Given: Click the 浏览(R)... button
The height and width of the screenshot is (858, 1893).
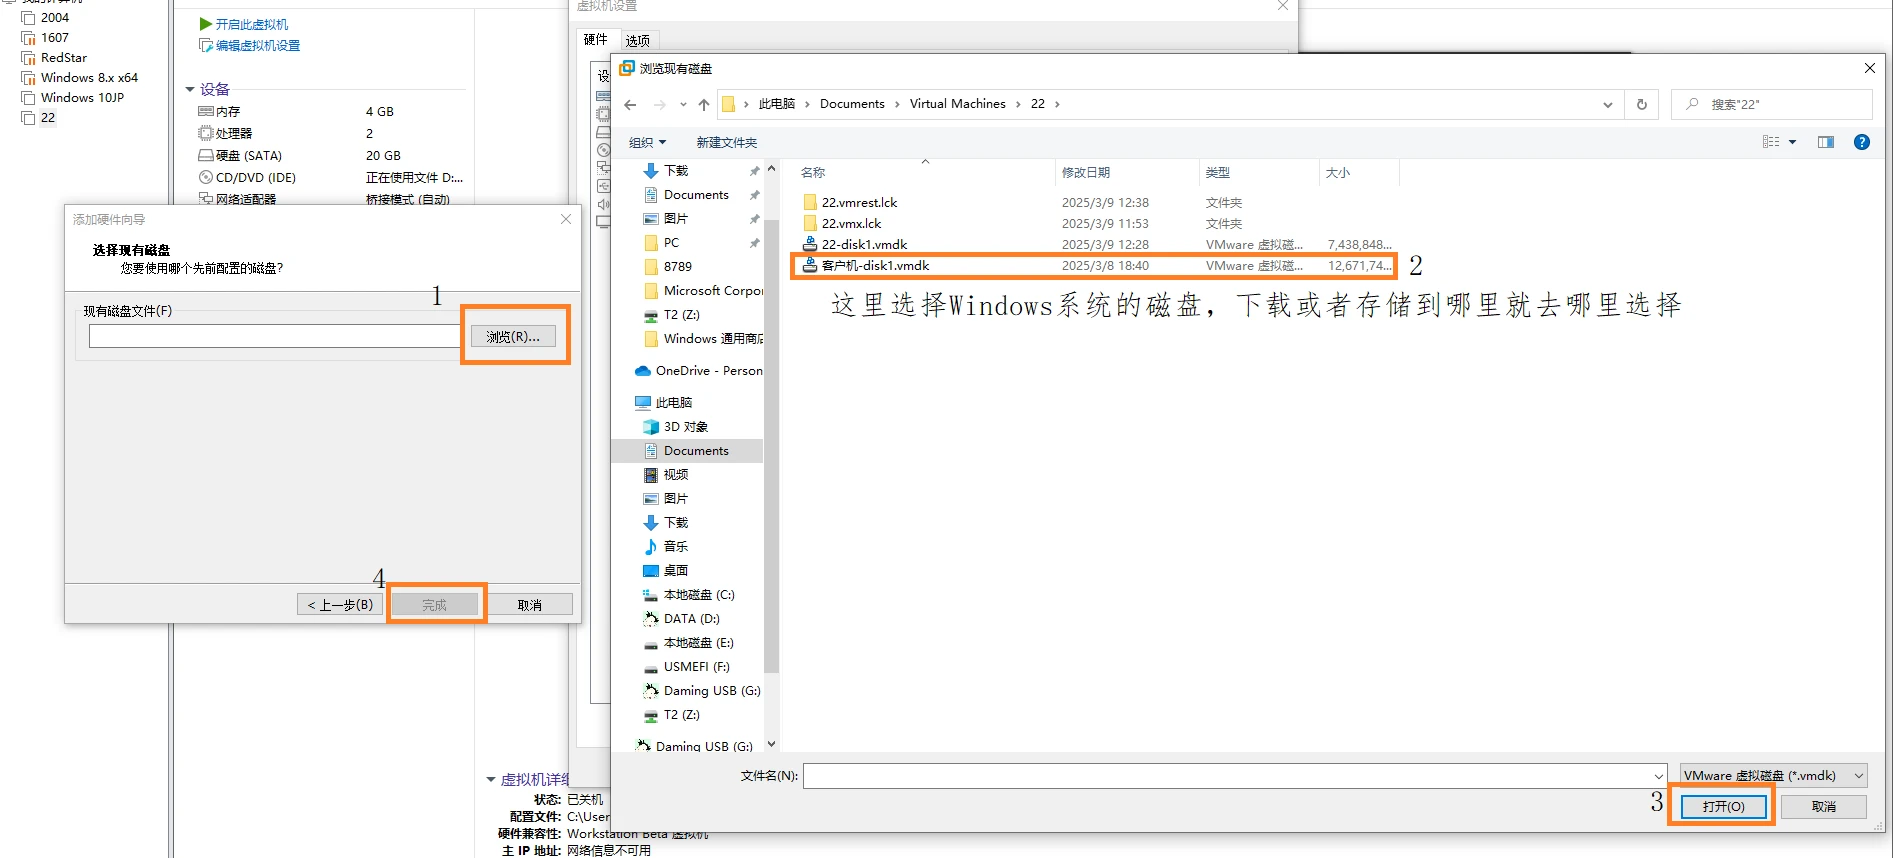Looking at the screenshot, I should point(513,337).
